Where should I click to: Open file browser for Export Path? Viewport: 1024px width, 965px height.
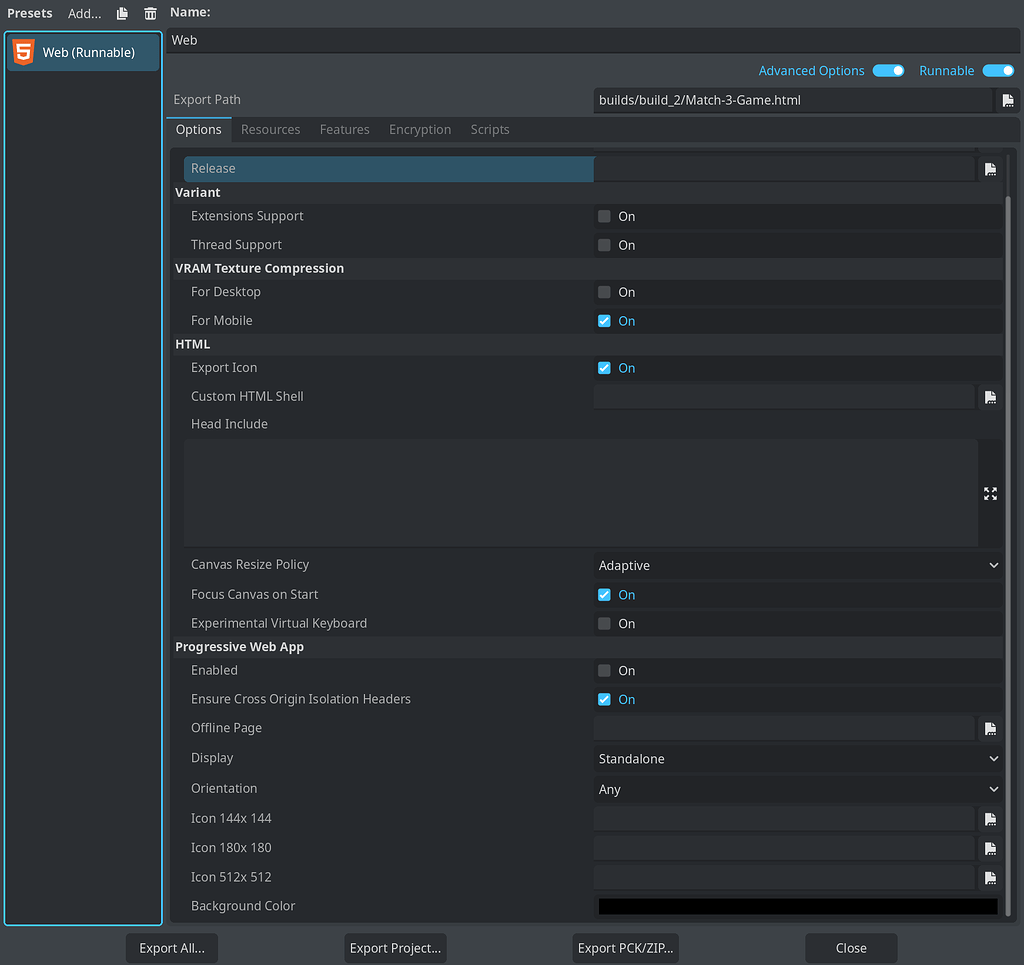click(x=1008, y=100)
